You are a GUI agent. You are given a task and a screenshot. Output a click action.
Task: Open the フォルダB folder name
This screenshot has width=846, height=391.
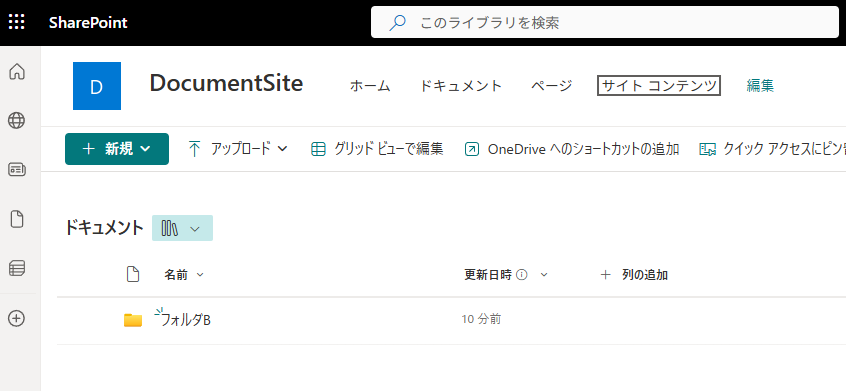click(186, 320)
